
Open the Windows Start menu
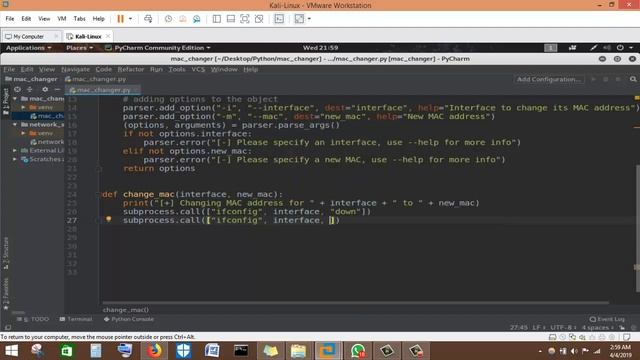(11, 351)
